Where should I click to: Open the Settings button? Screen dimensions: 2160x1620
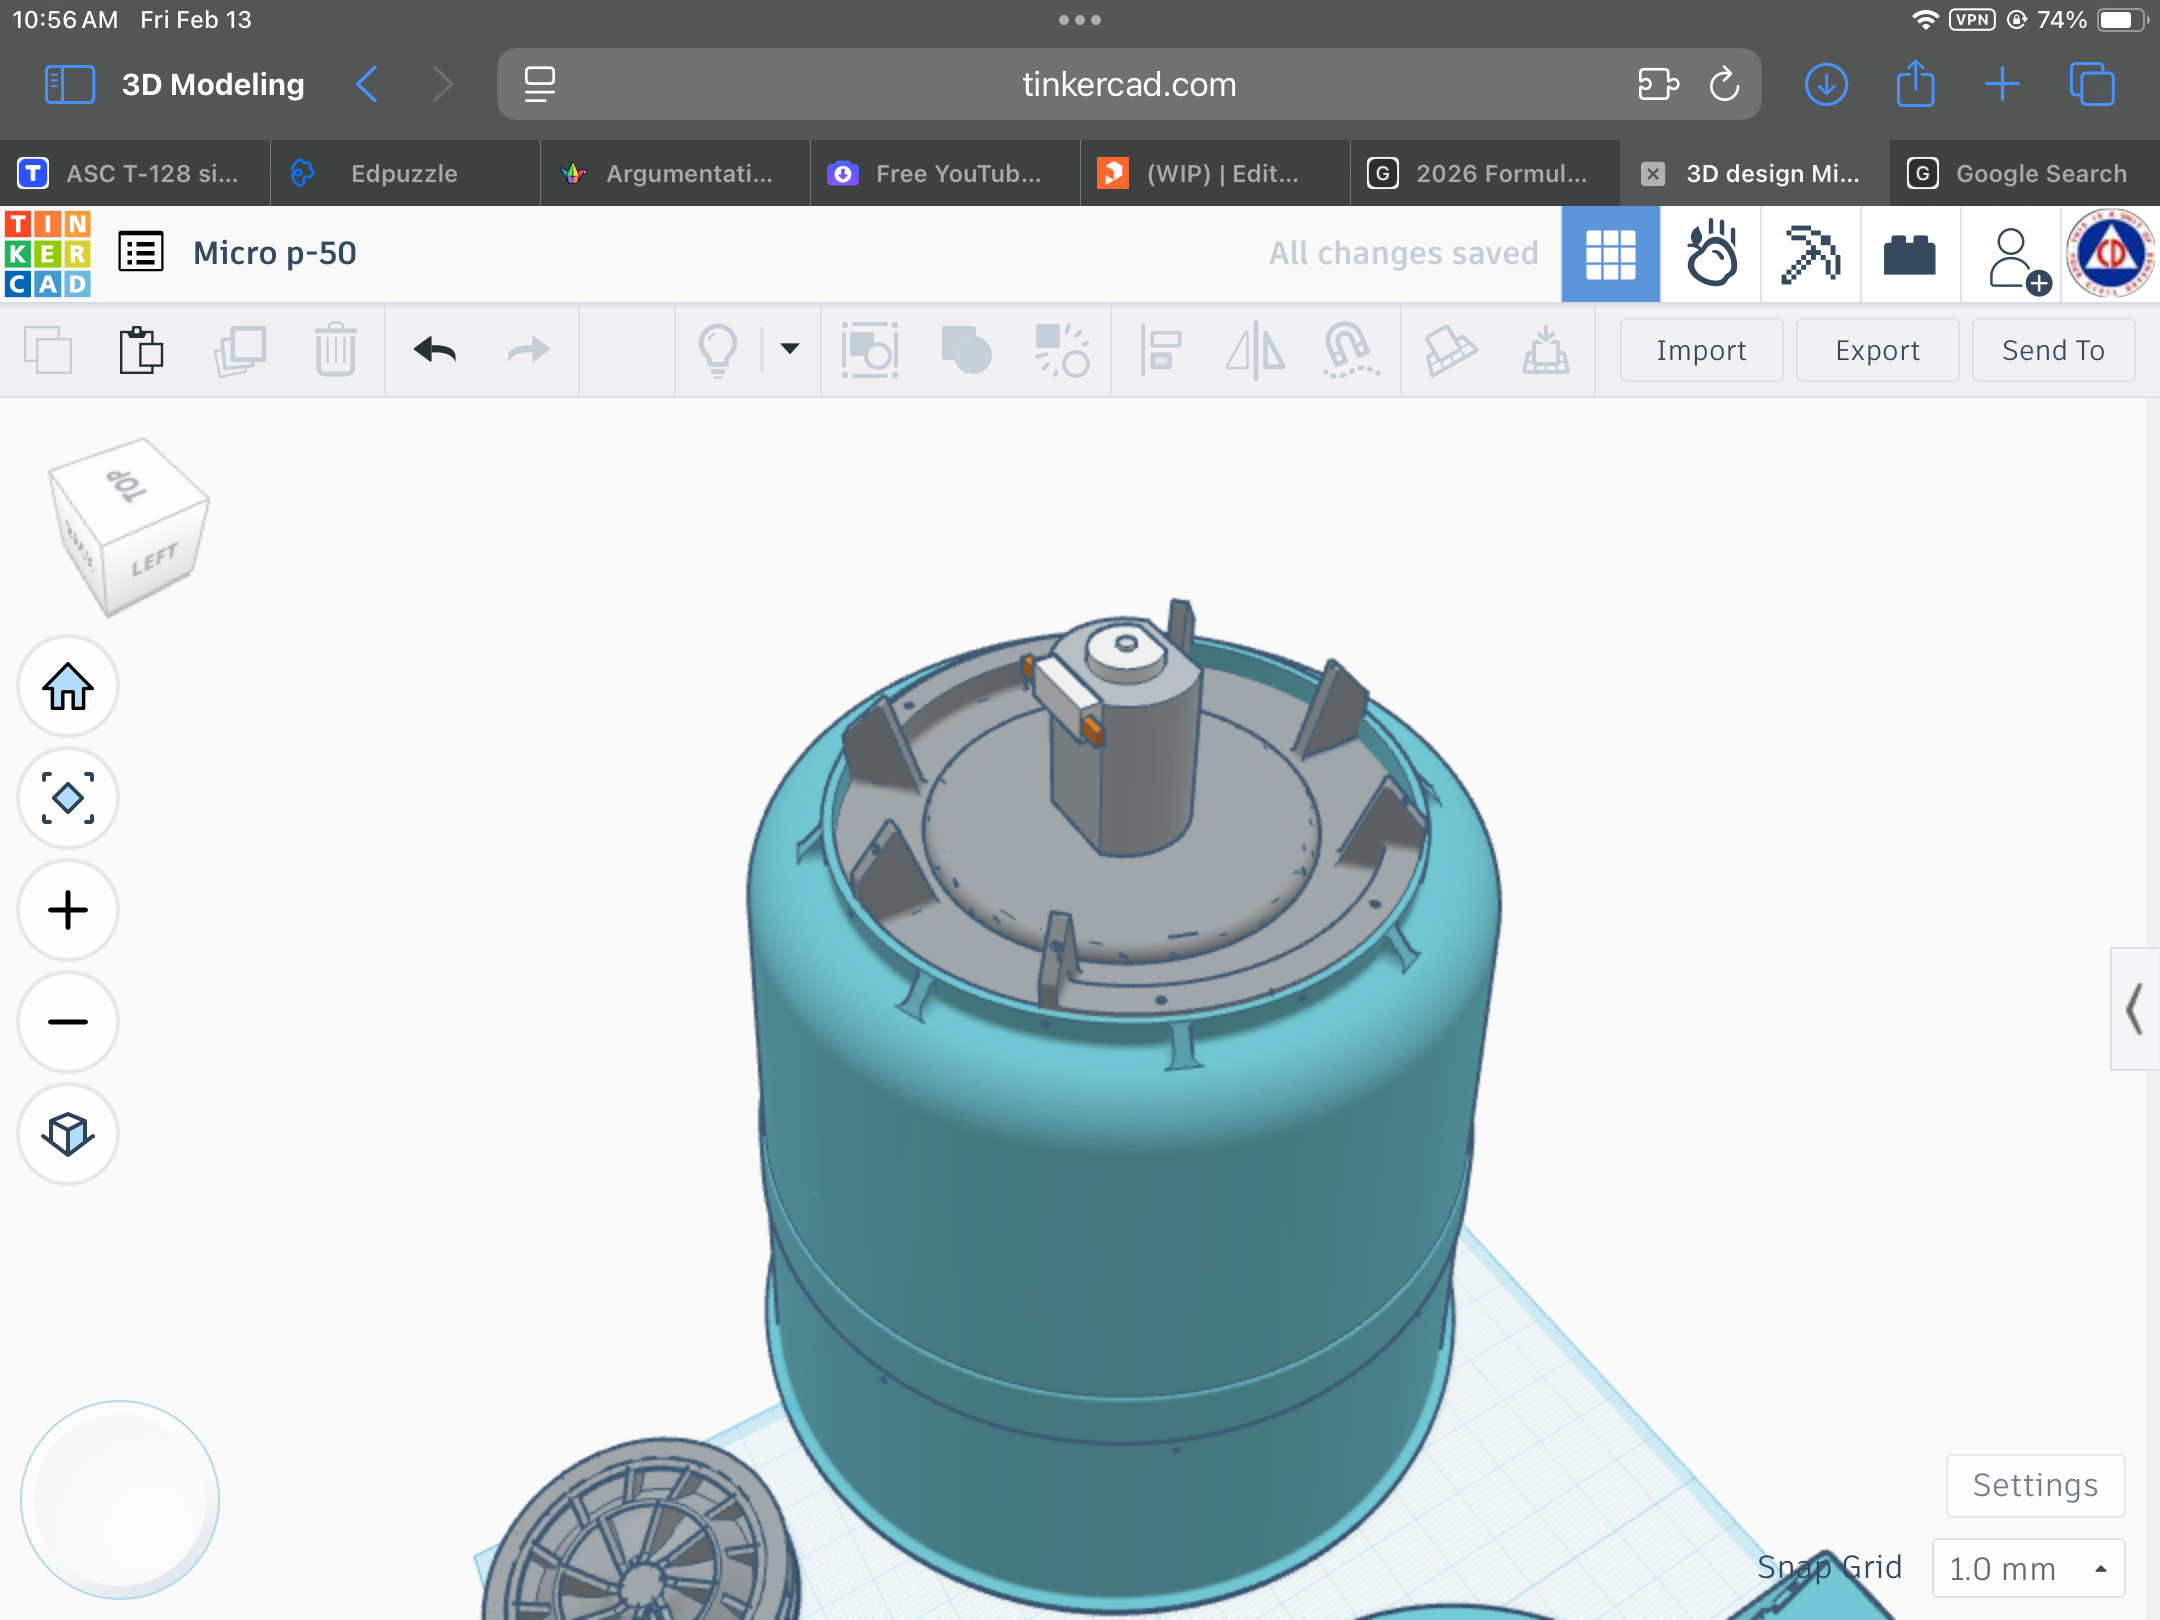pyautogui.click(x=2035, y=1485)
